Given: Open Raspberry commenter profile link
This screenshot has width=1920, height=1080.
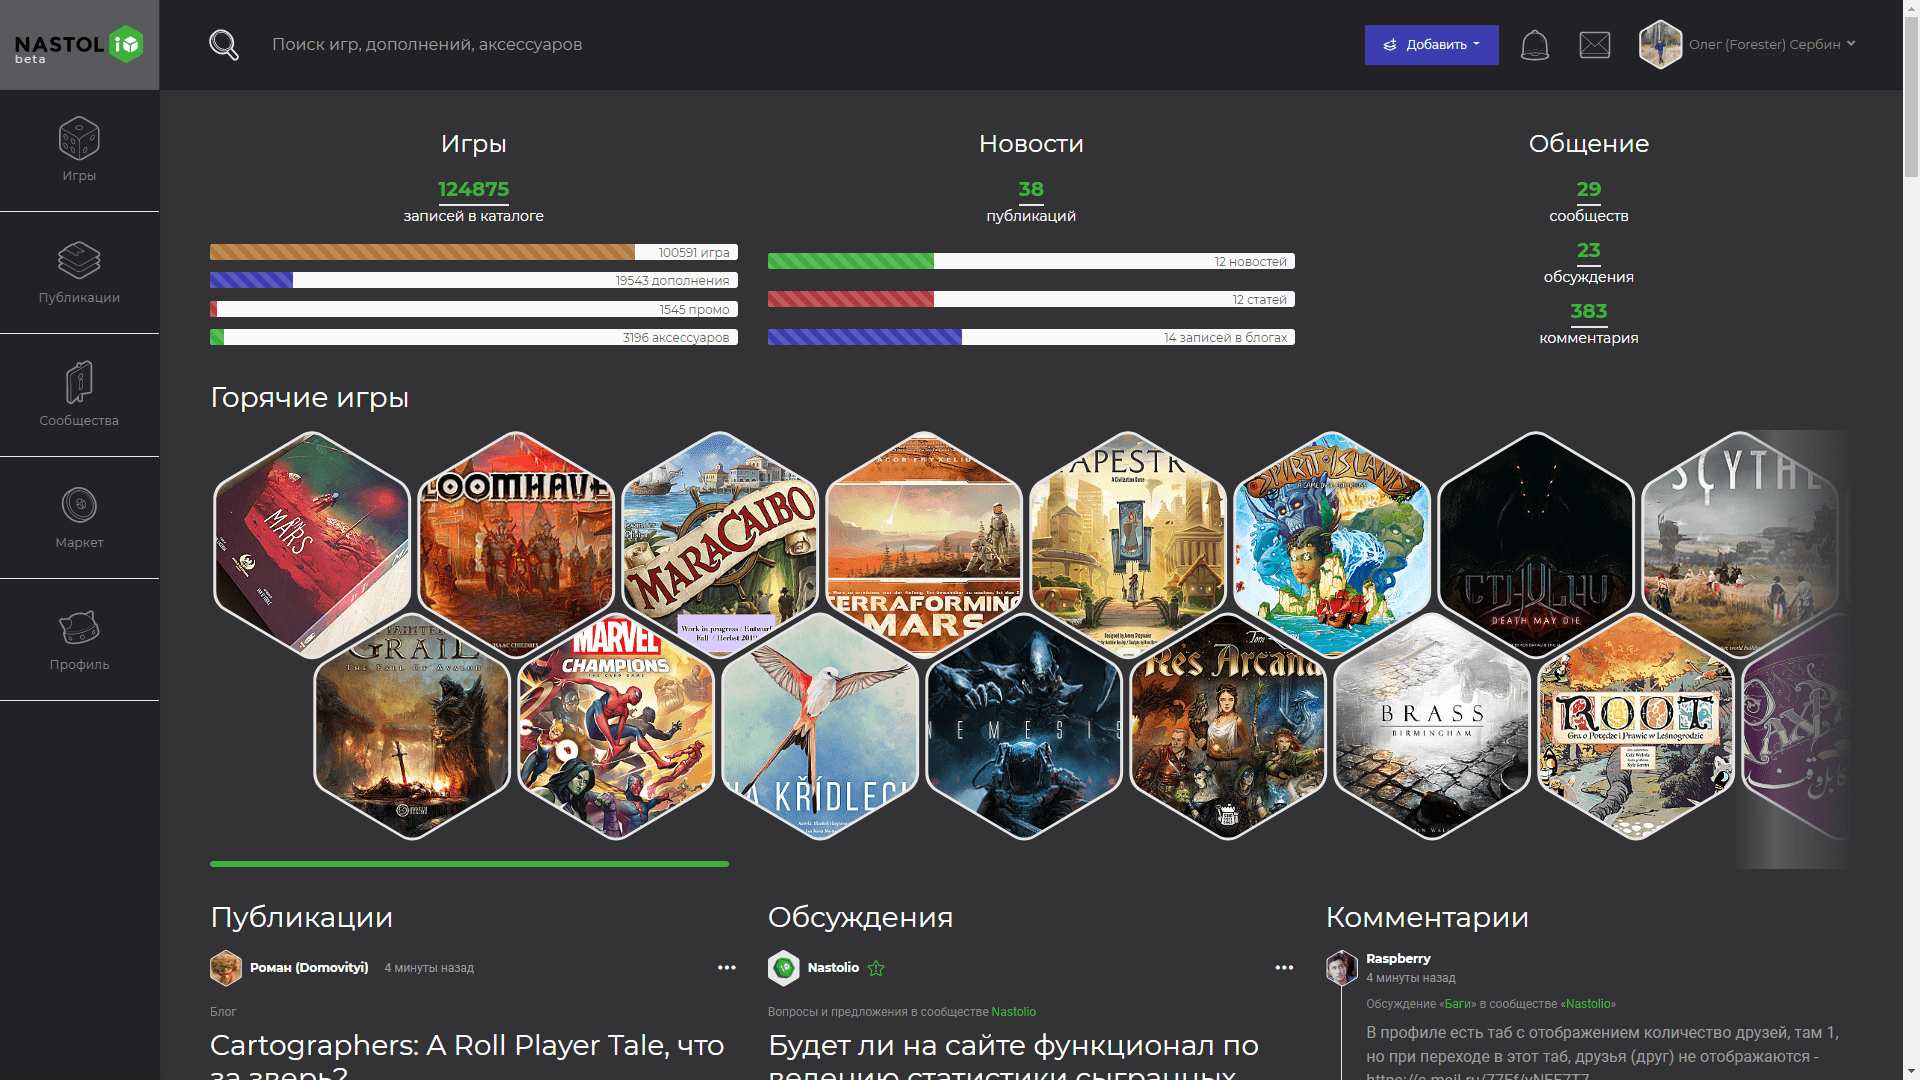Looking at the screenshot, I should pos(1398,958).
